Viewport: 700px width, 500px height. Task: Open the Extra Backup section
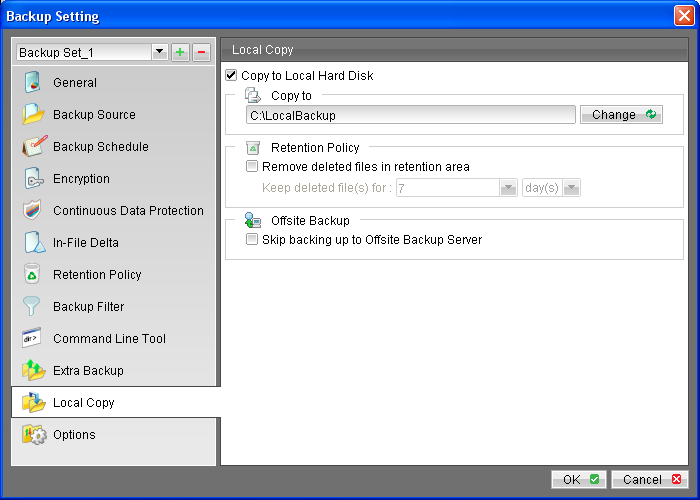(x=88, y=371)
